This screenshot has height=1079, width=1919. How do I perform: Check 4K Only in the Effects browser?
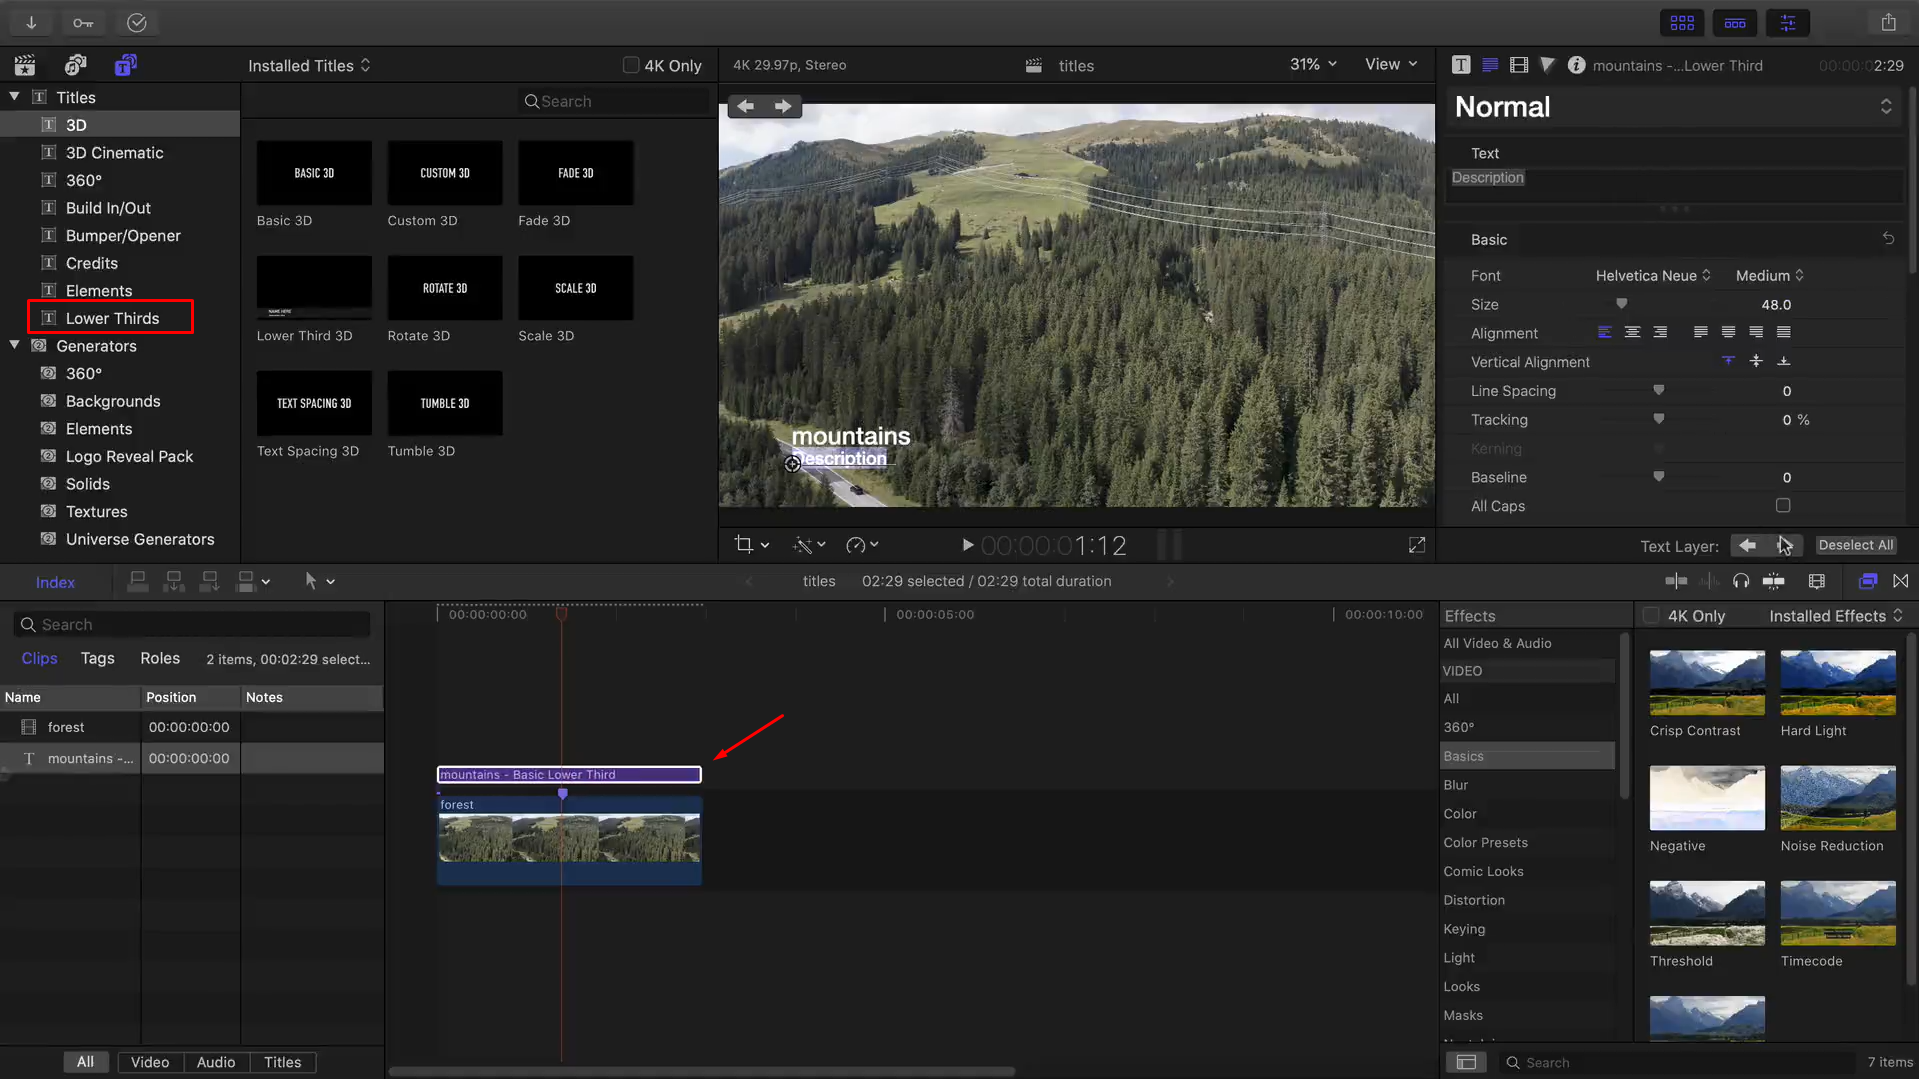[1650, 615]
